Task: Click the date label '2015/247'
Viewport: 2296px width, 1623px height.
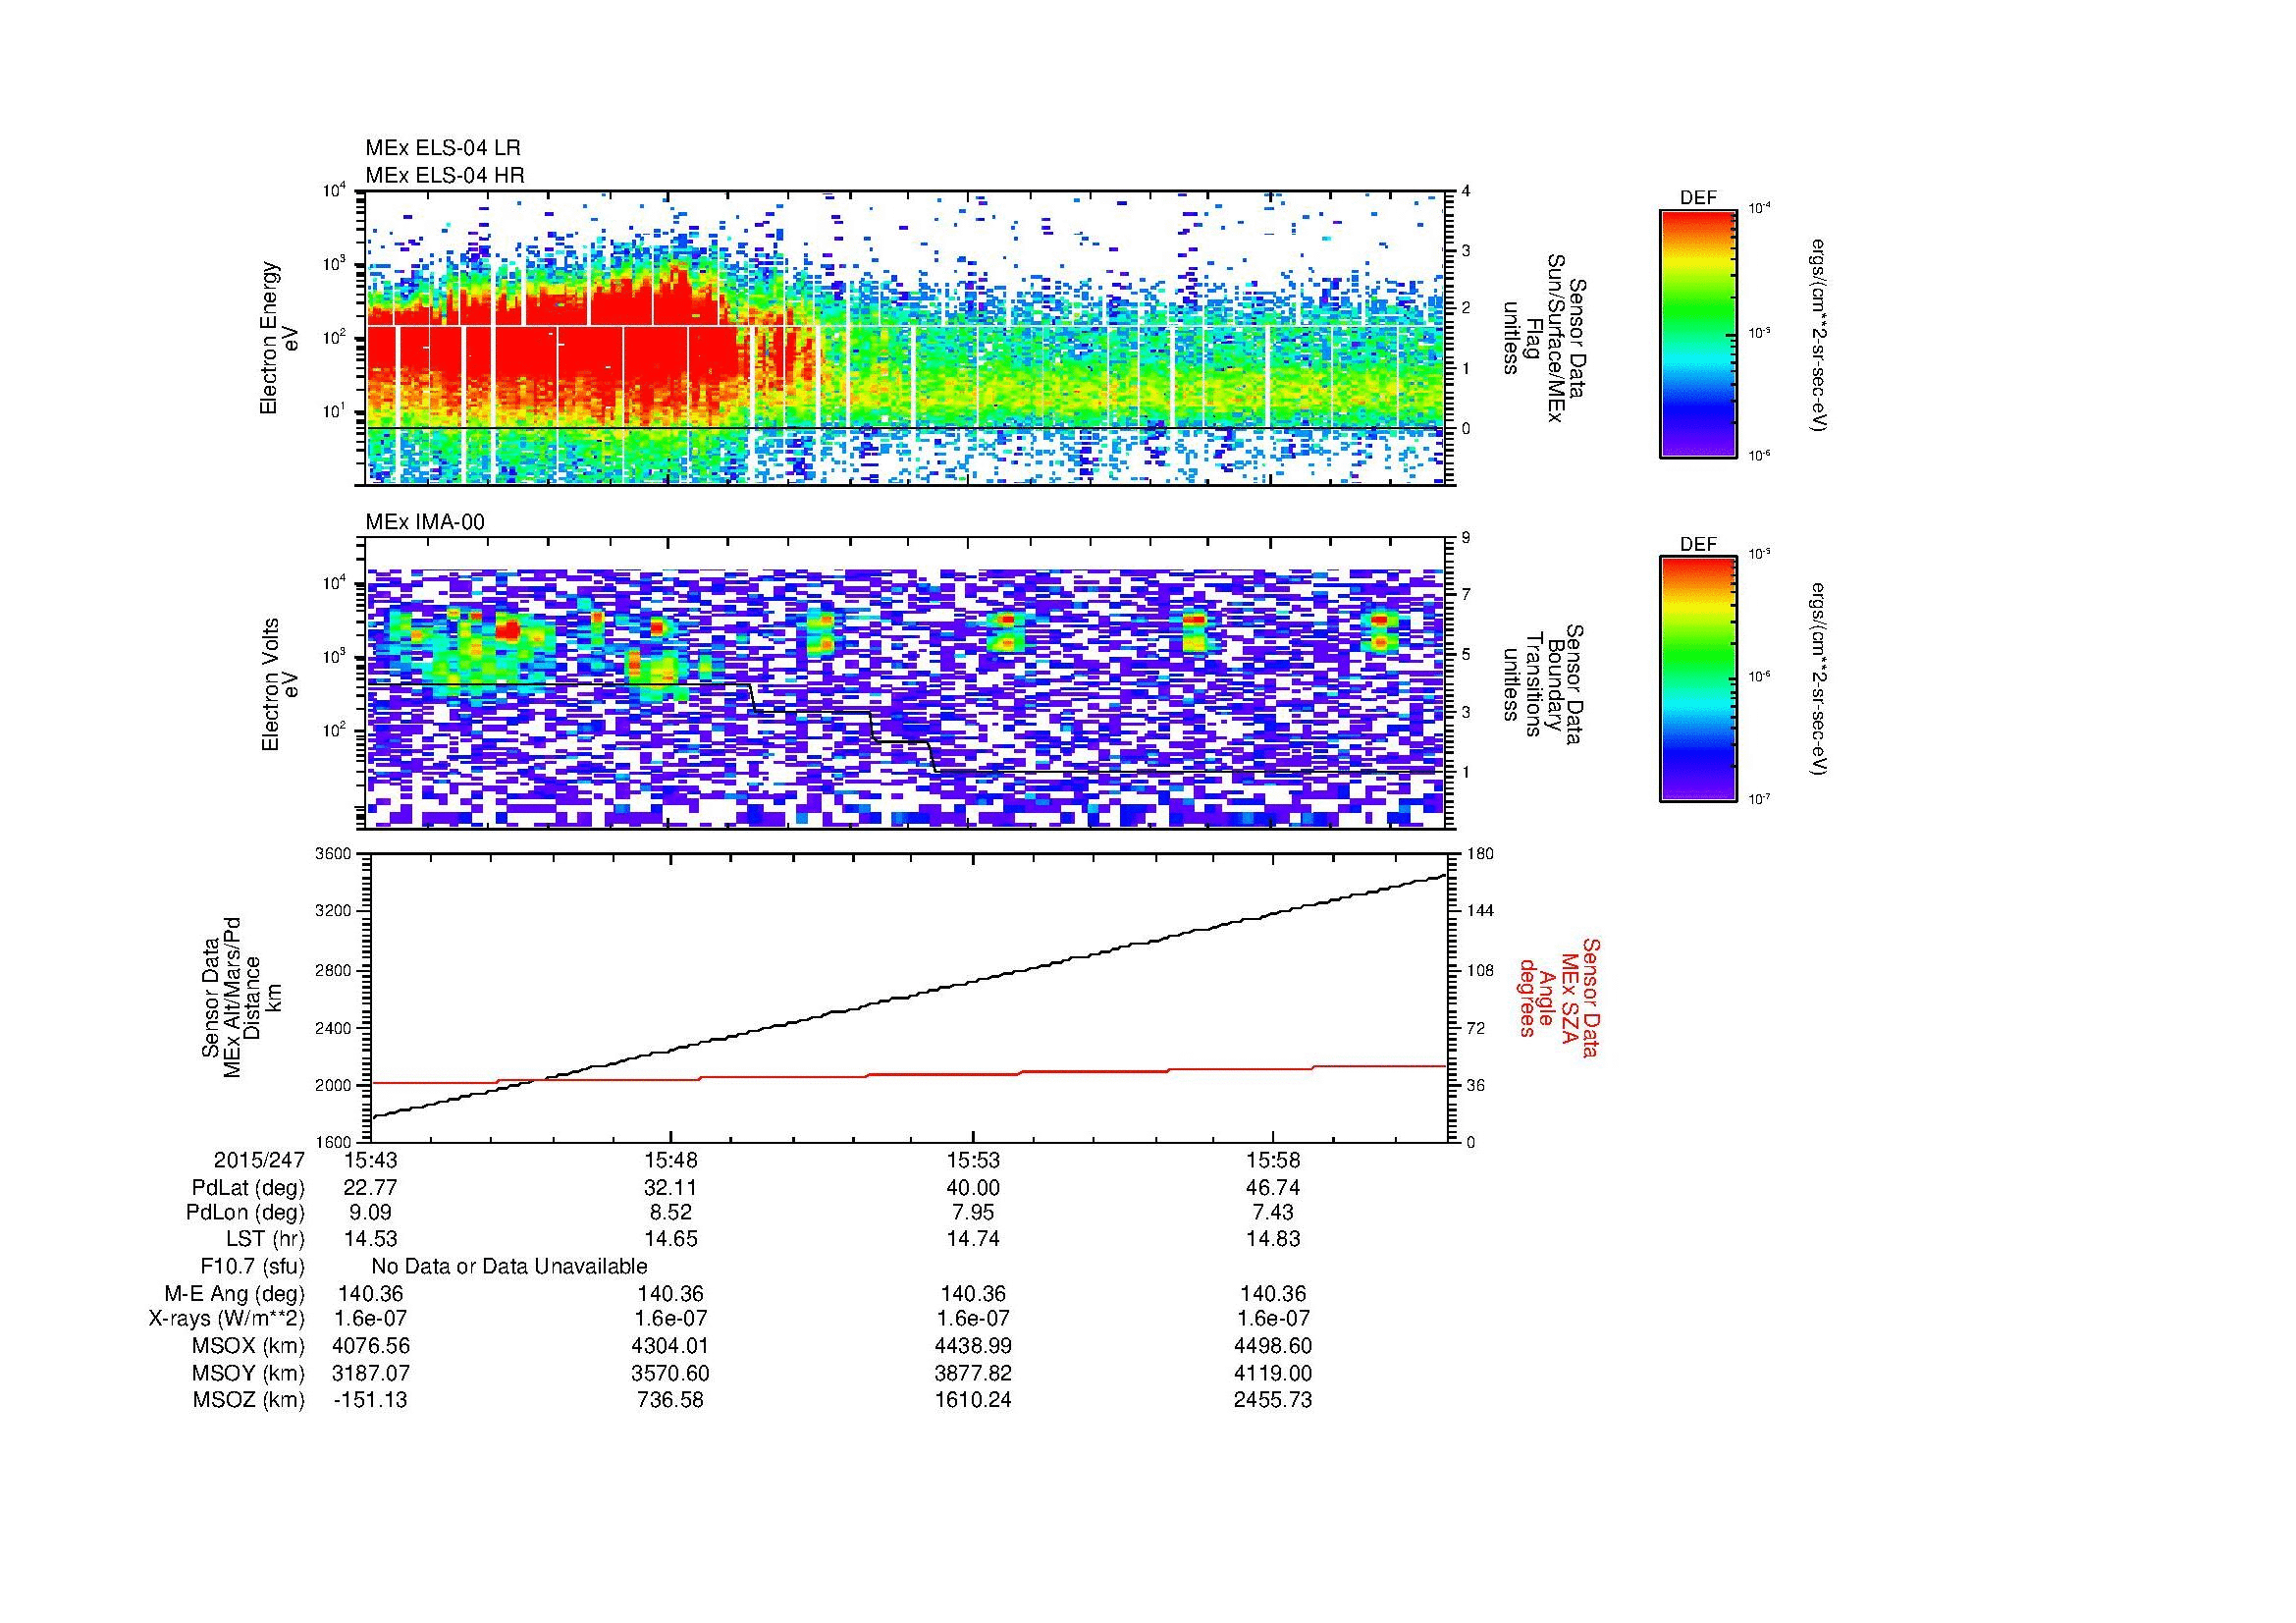Action: click(259, 1160)
